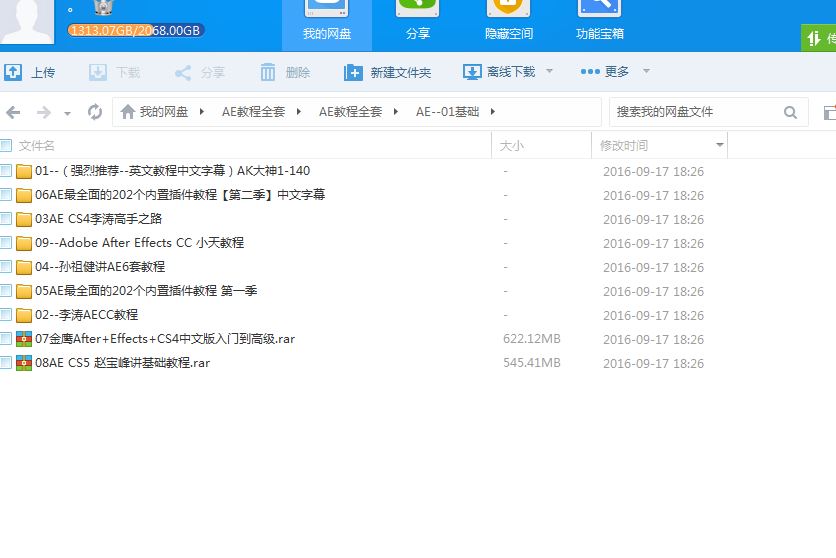The height and width of the screenshot is (558, 836).
Task: Click the 修改时间 column sort arrow
Action: pos(719,146)
